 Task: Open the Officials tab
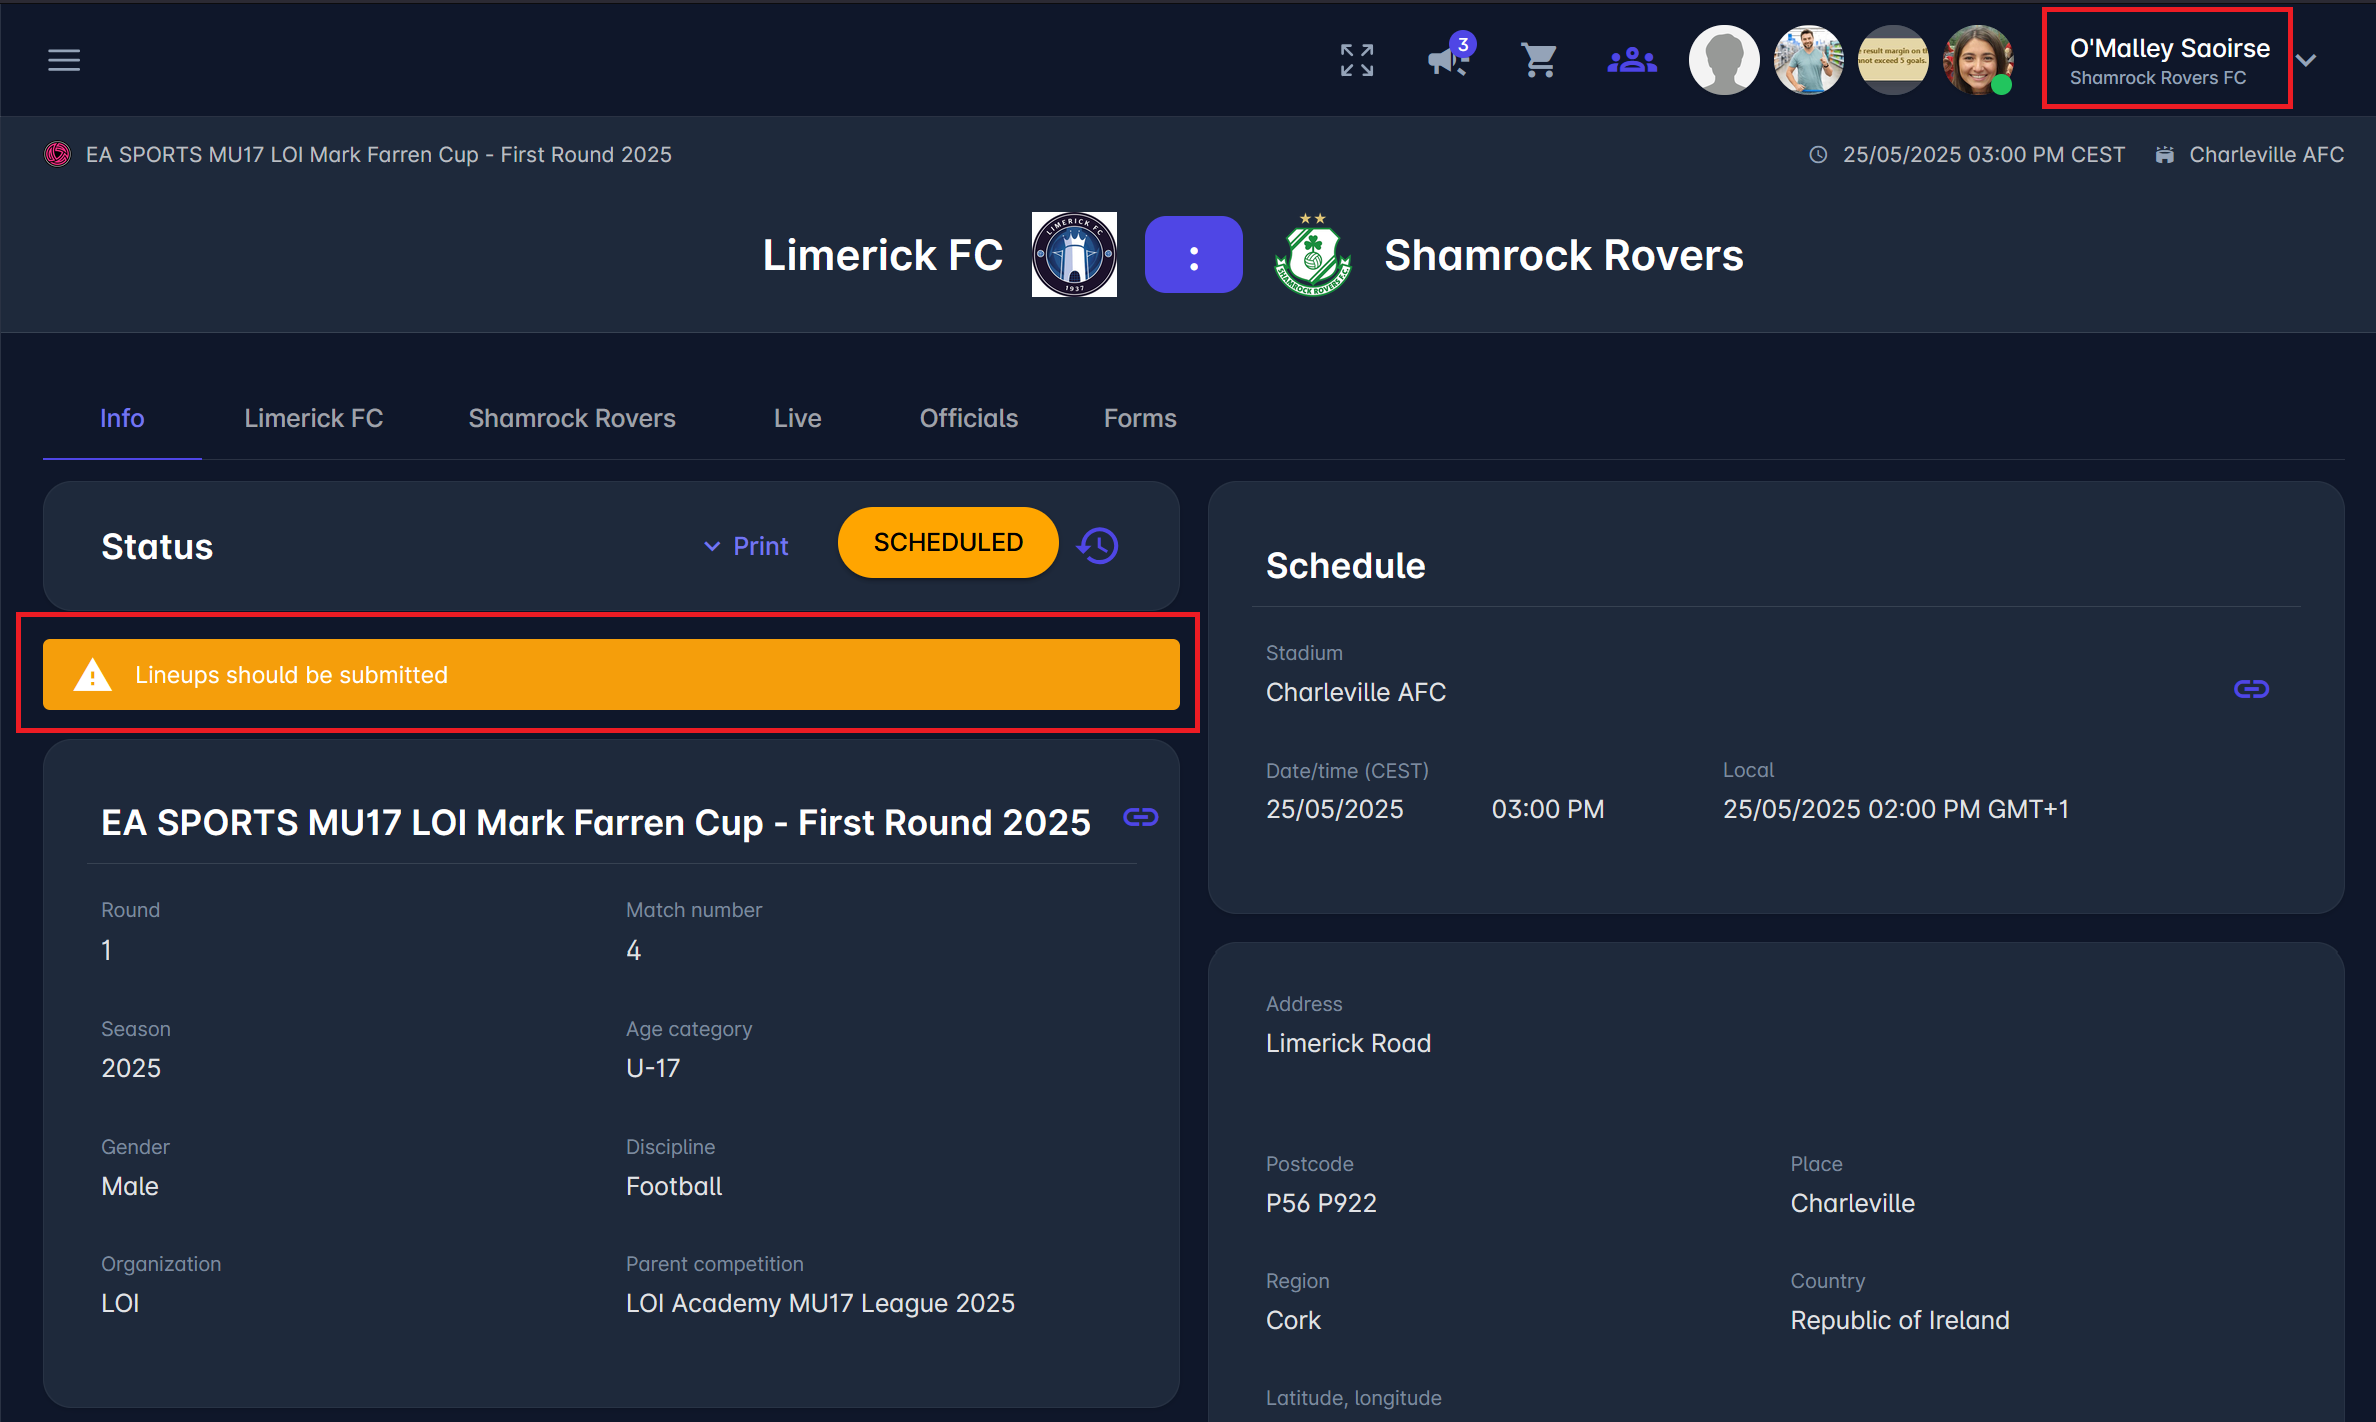pyautogui.click(x=969, y=418)
